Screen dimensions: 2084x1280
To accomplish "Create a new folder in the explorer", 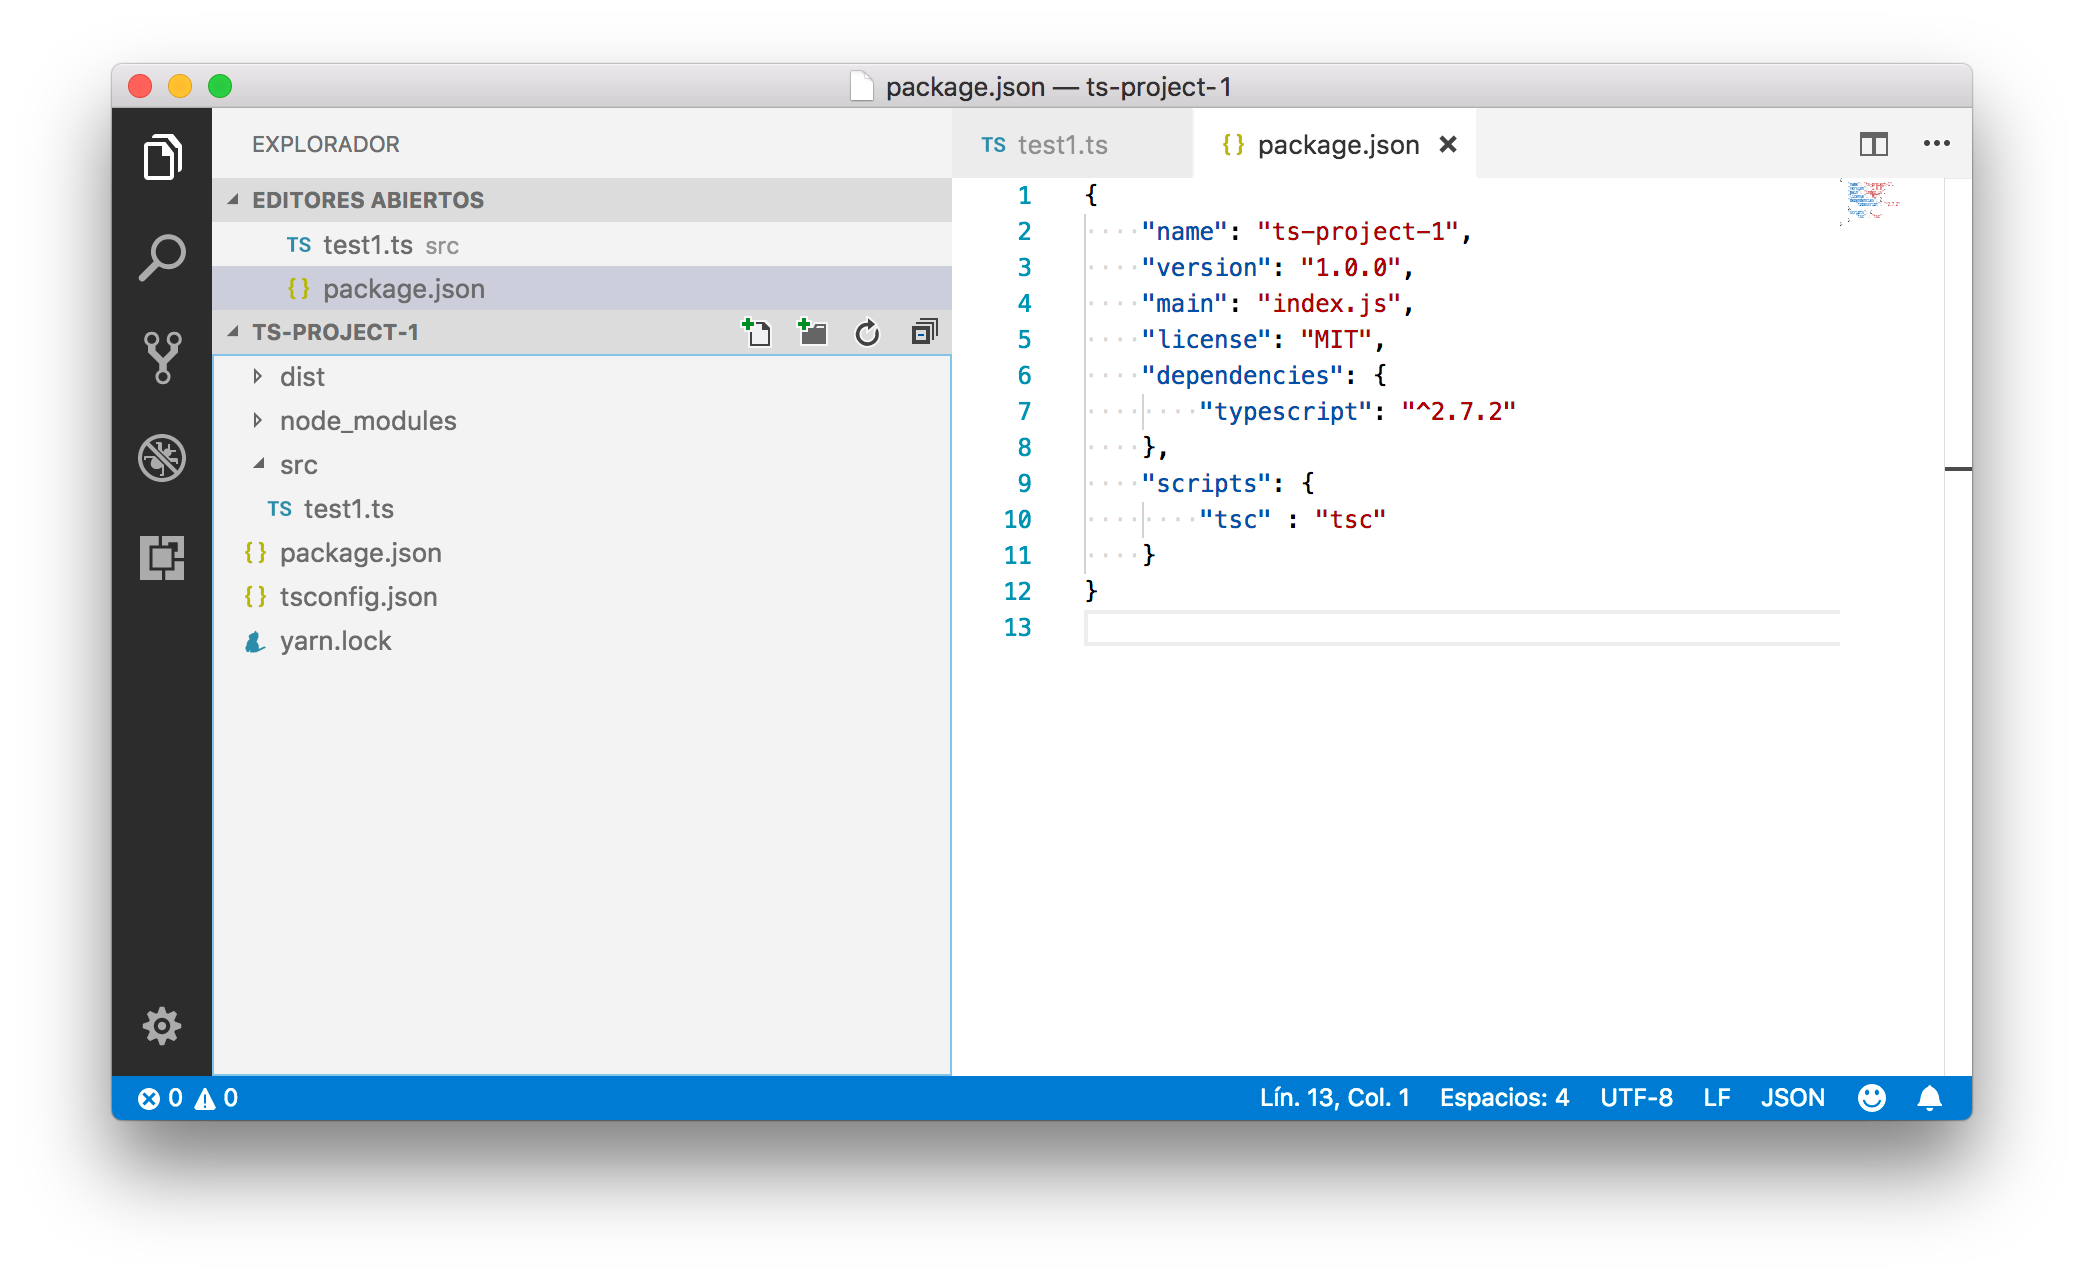I will click(812, 331).
